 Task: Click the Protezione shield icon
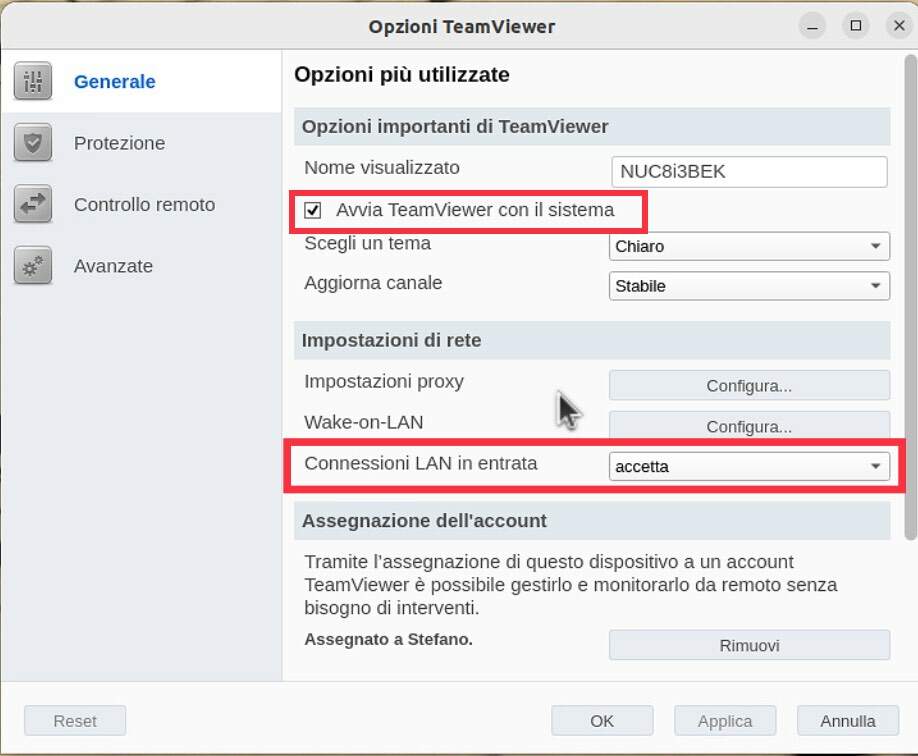pyautogui.click(x=33, y=142)
